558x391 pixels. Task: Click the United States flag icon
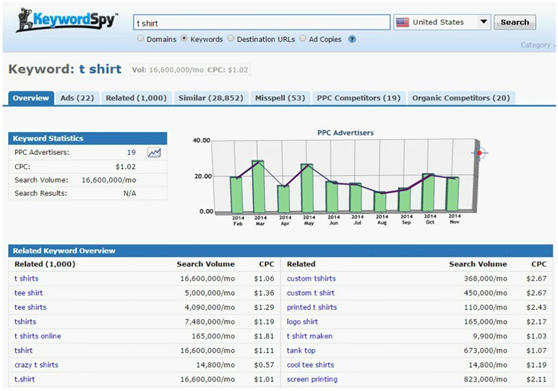(x=402, y=22)
